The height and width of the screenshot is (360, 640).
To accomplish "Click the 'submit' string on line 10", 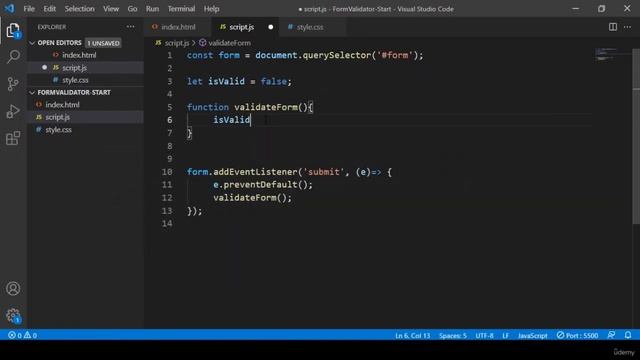I will tap(324, 172).
